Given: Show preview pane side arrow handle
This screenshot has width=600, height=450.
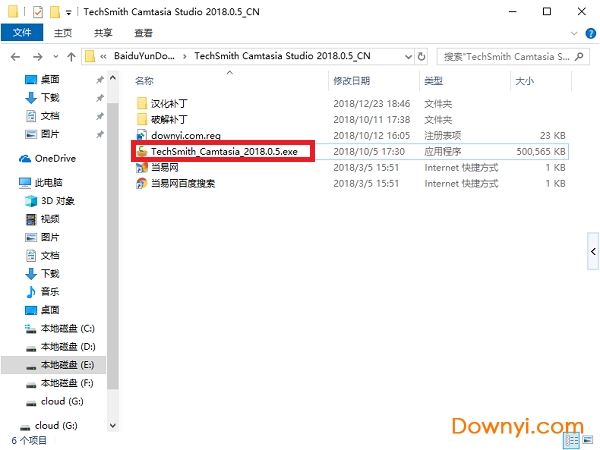Looking at the screenshot, I should [x=593, y=251].
